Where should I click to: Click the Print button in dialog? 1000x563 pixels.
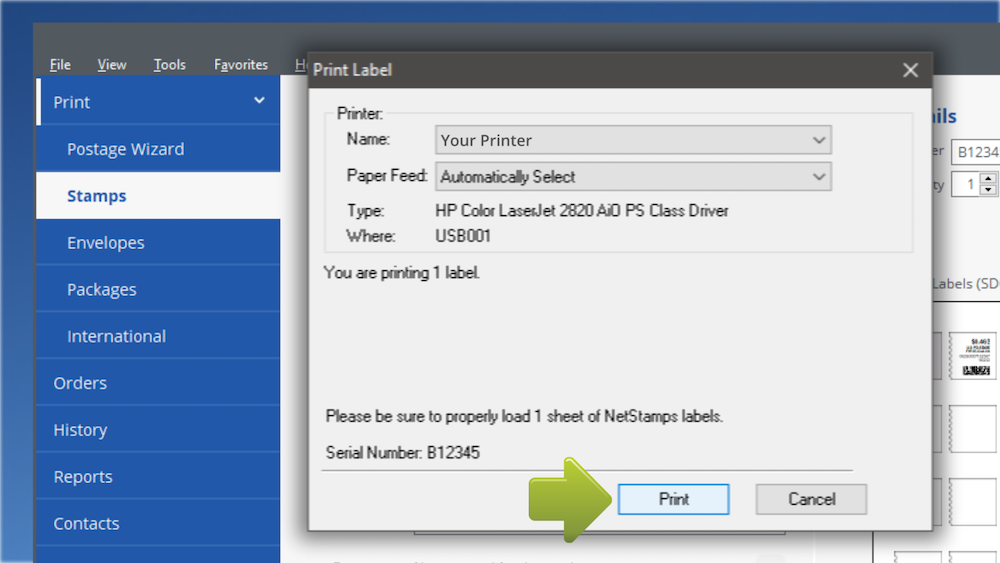point(673,499)
